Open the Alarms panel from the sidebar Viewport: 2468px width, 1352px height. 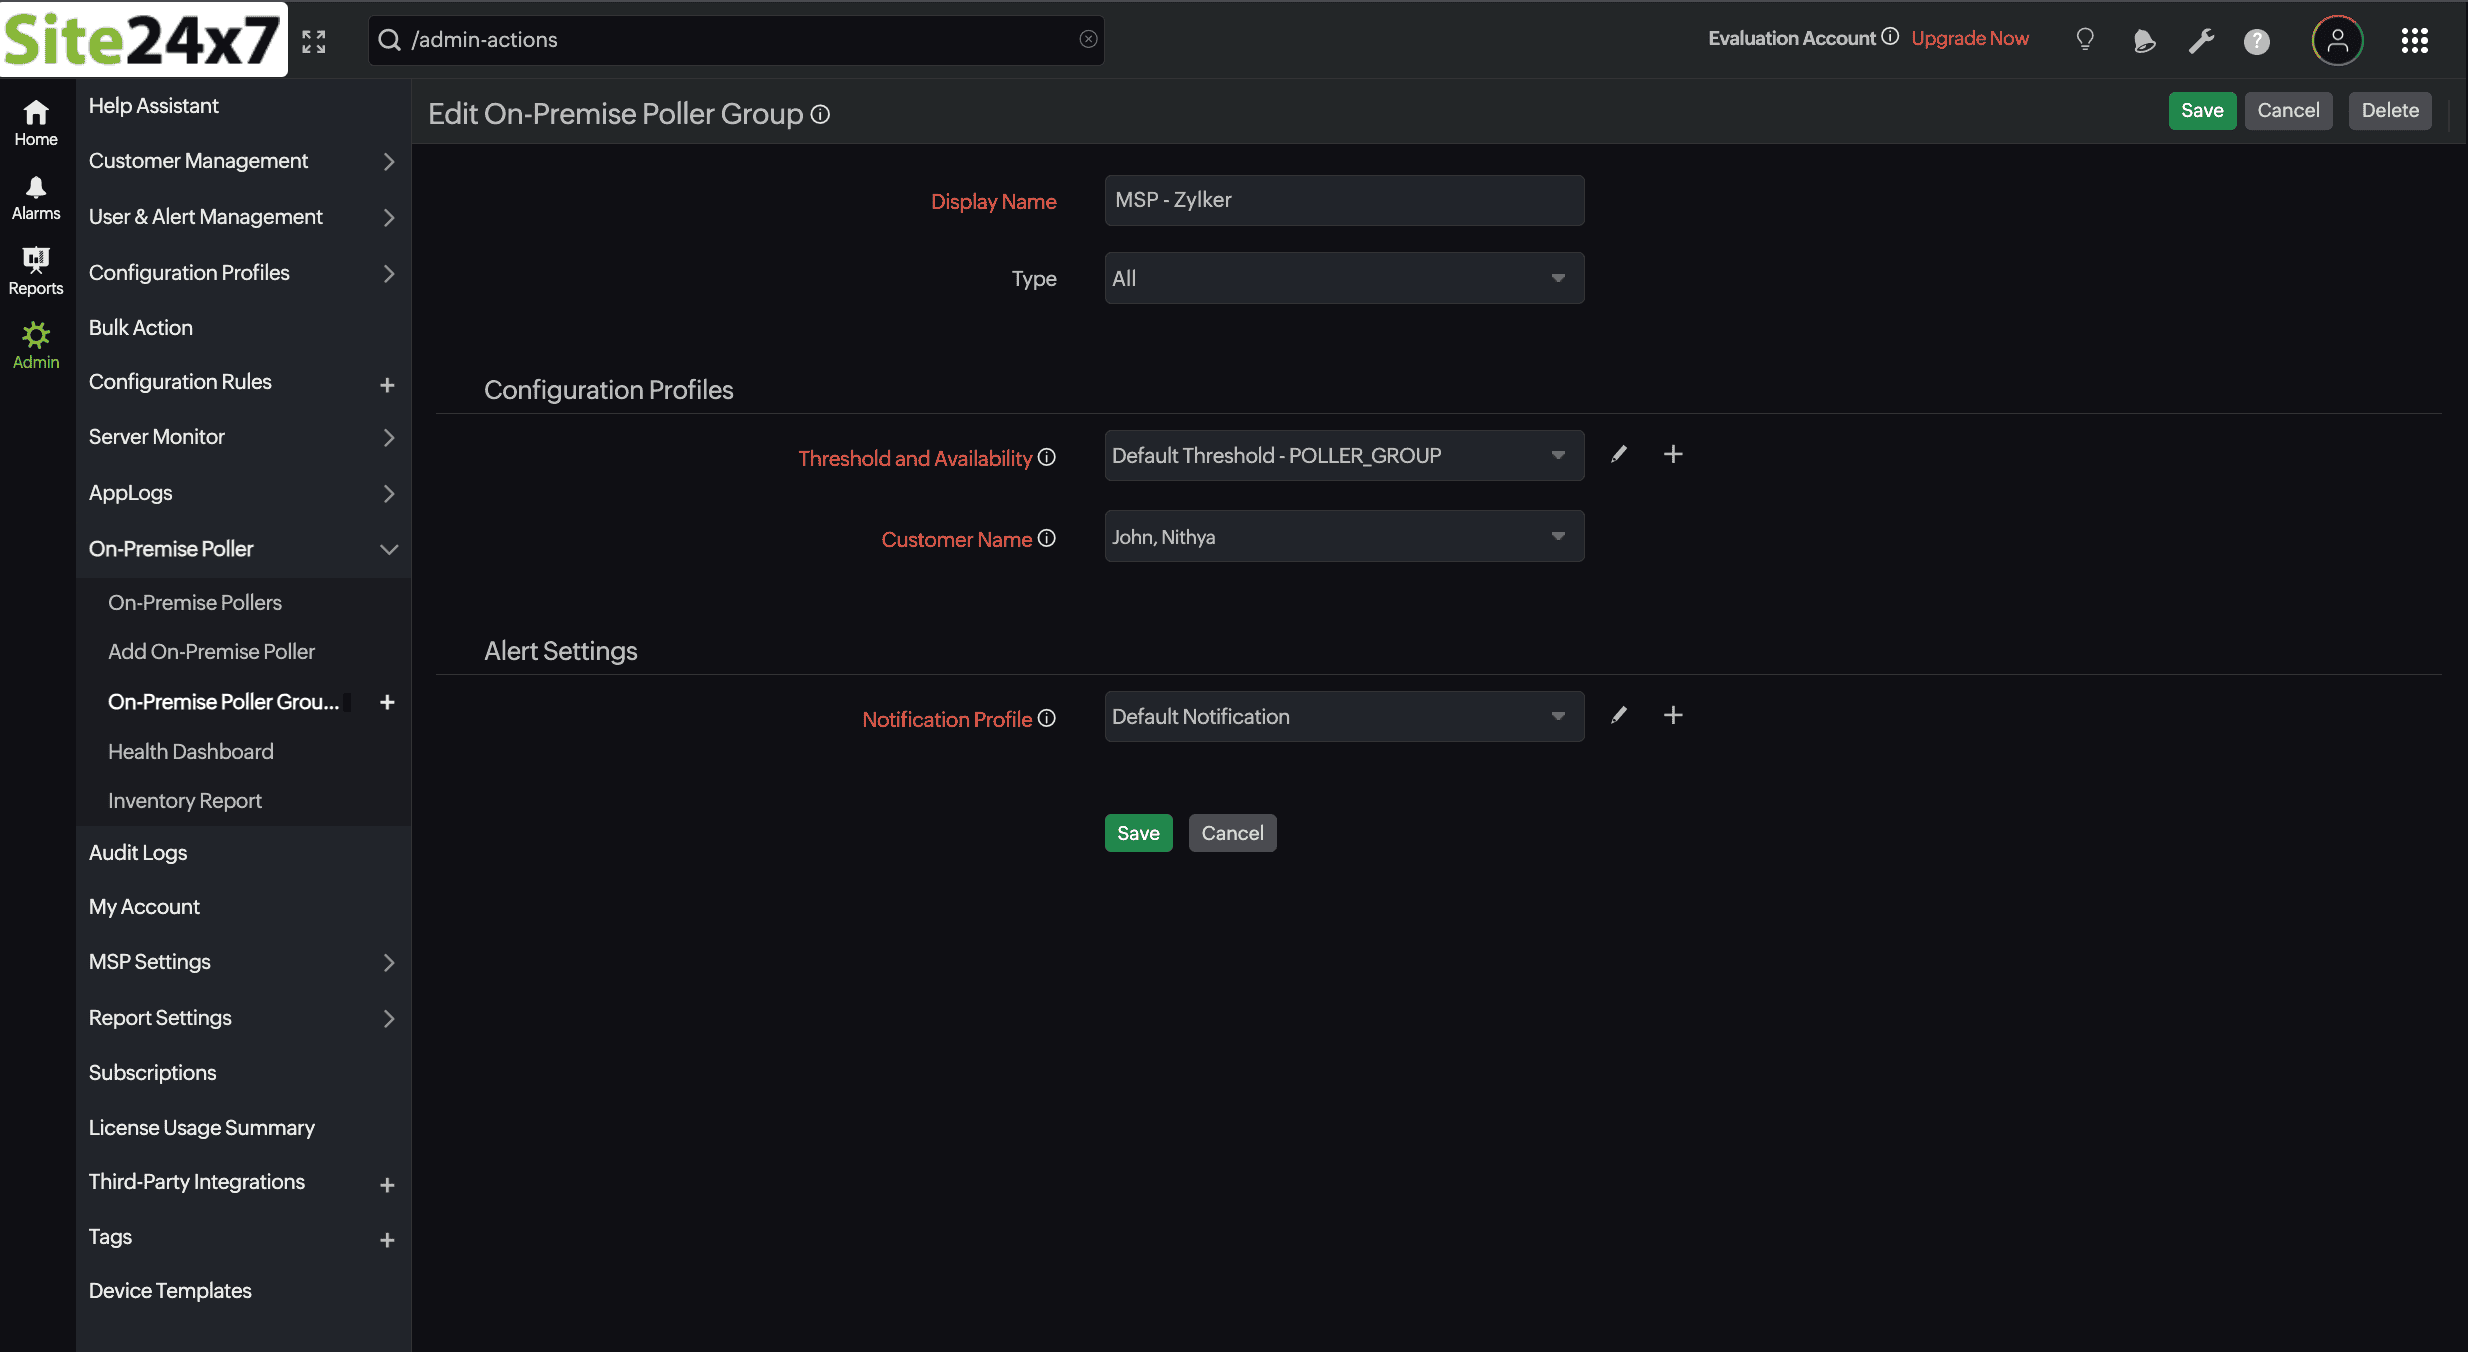pos(35,196)
